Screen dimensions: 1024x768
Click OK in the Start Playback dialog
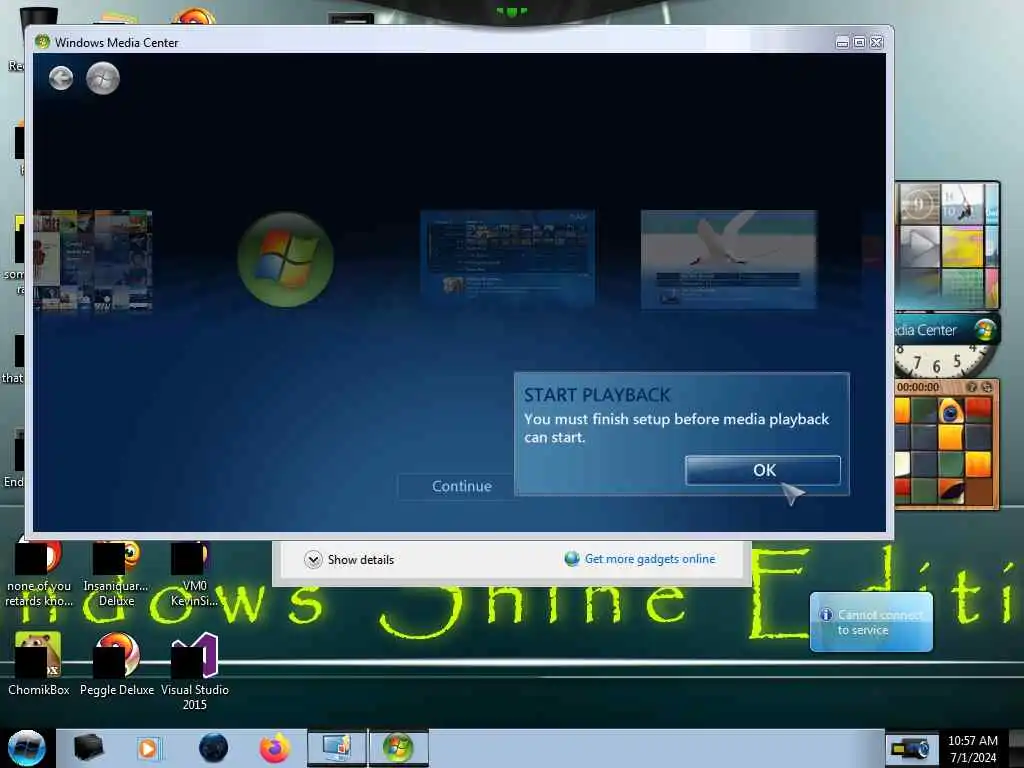click(763, 470)
